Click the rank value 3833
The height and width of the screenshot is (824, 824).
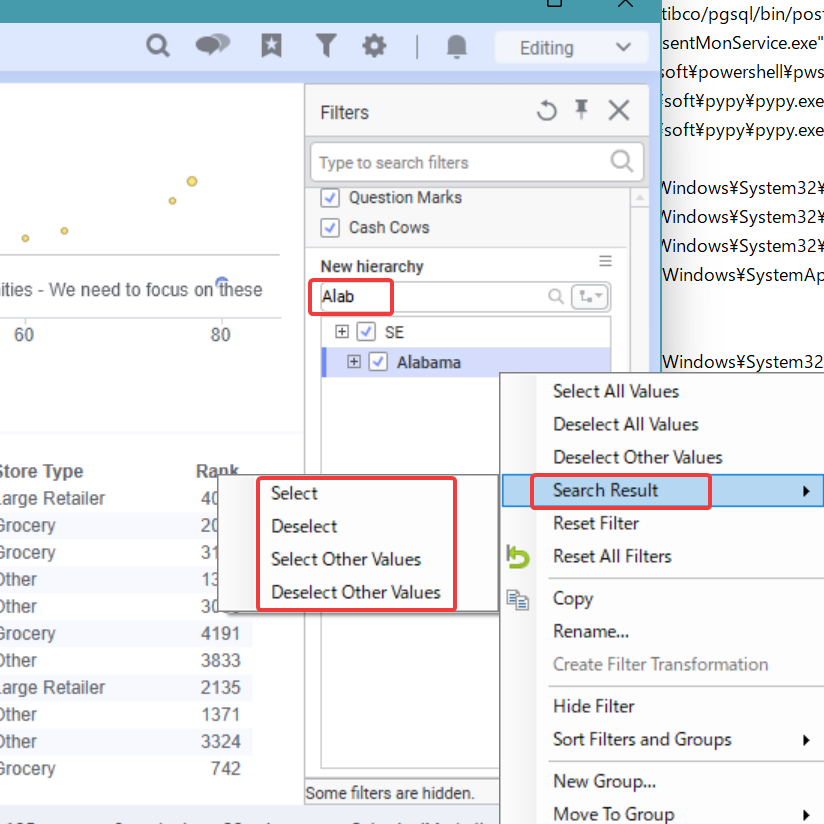pos(220,661)
